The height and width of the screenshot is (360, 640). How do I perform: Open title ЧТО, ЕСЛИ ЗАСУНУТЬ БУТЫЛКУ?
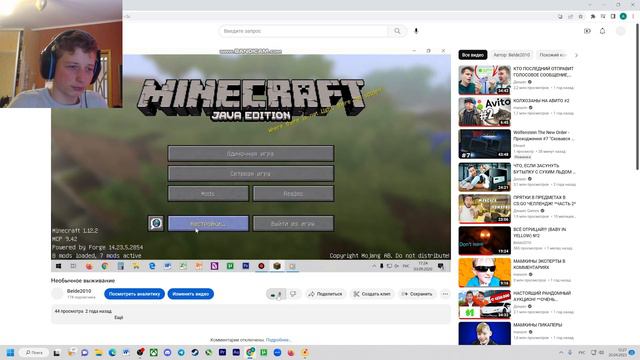tap(544, 169)
